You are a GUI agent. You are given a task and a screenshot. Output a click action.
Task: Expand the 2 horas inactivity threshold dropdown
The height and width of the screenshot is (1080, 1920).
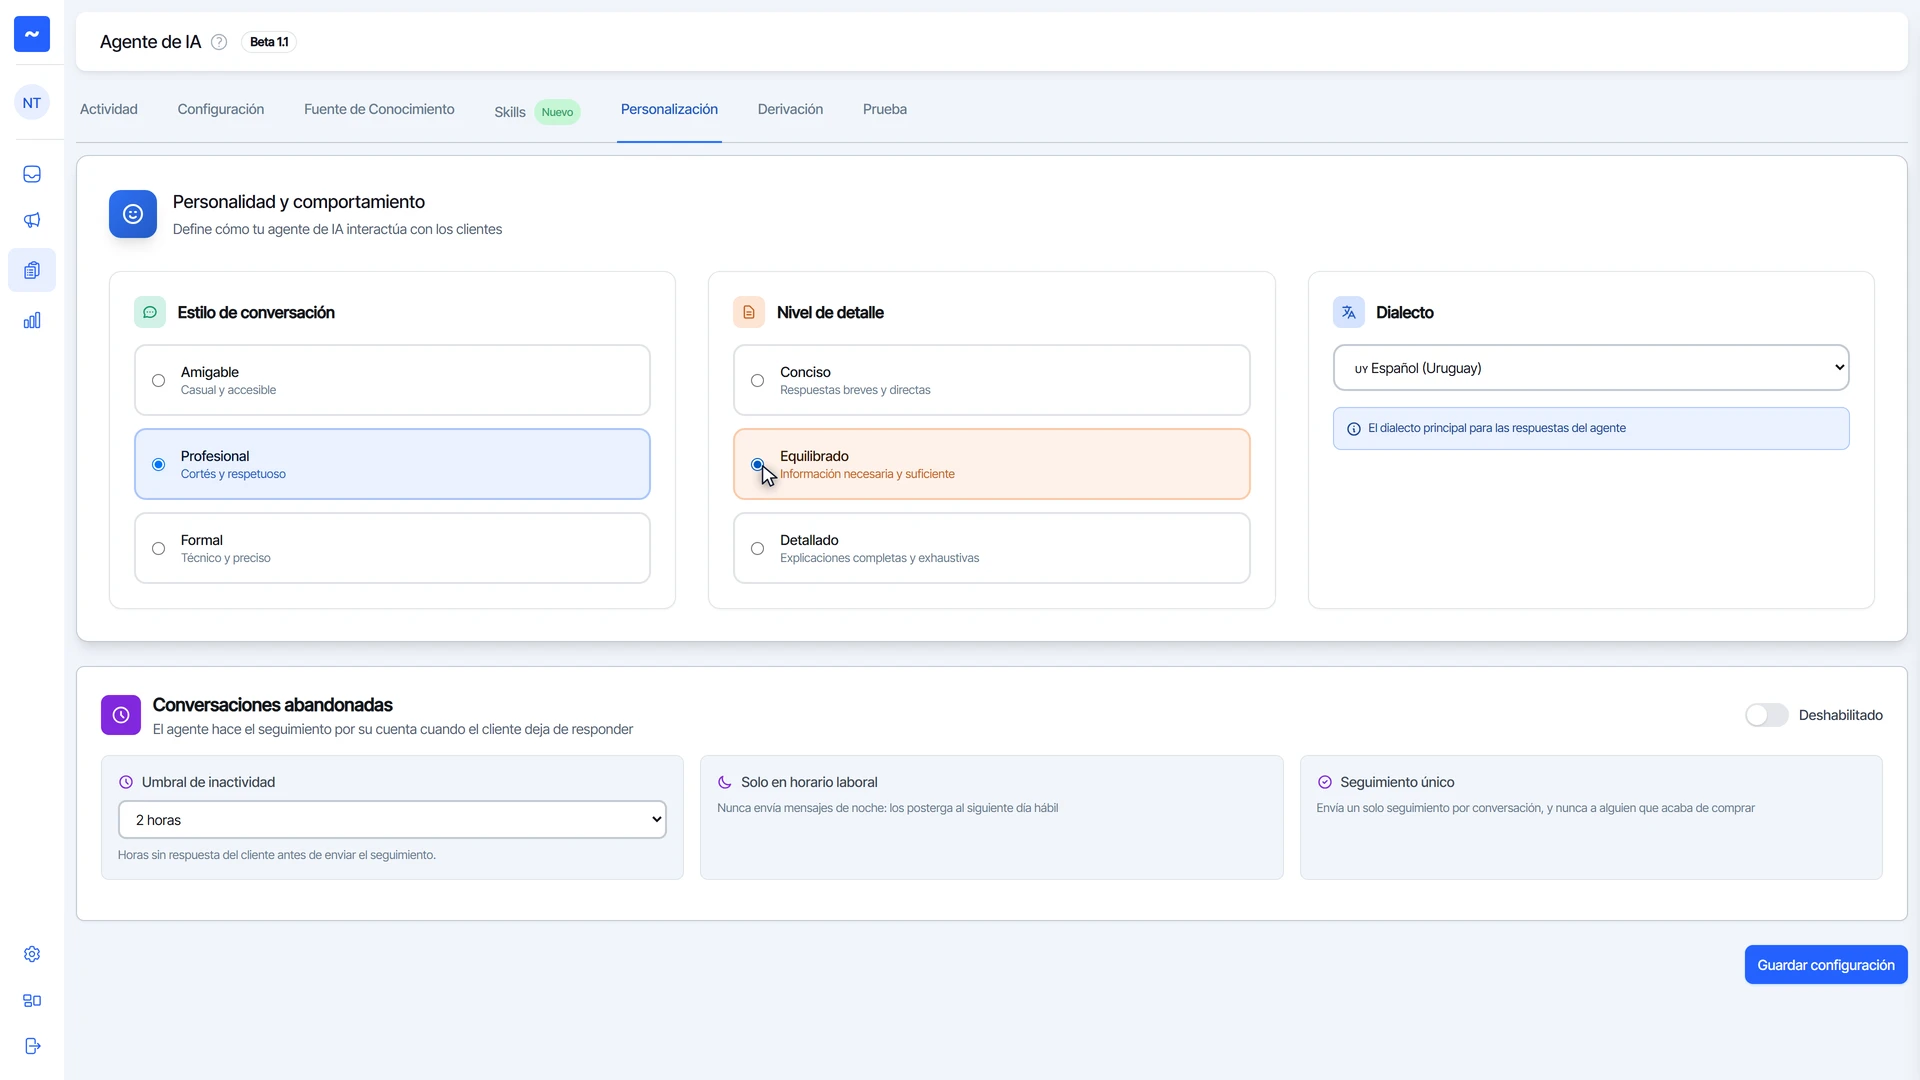392,820
